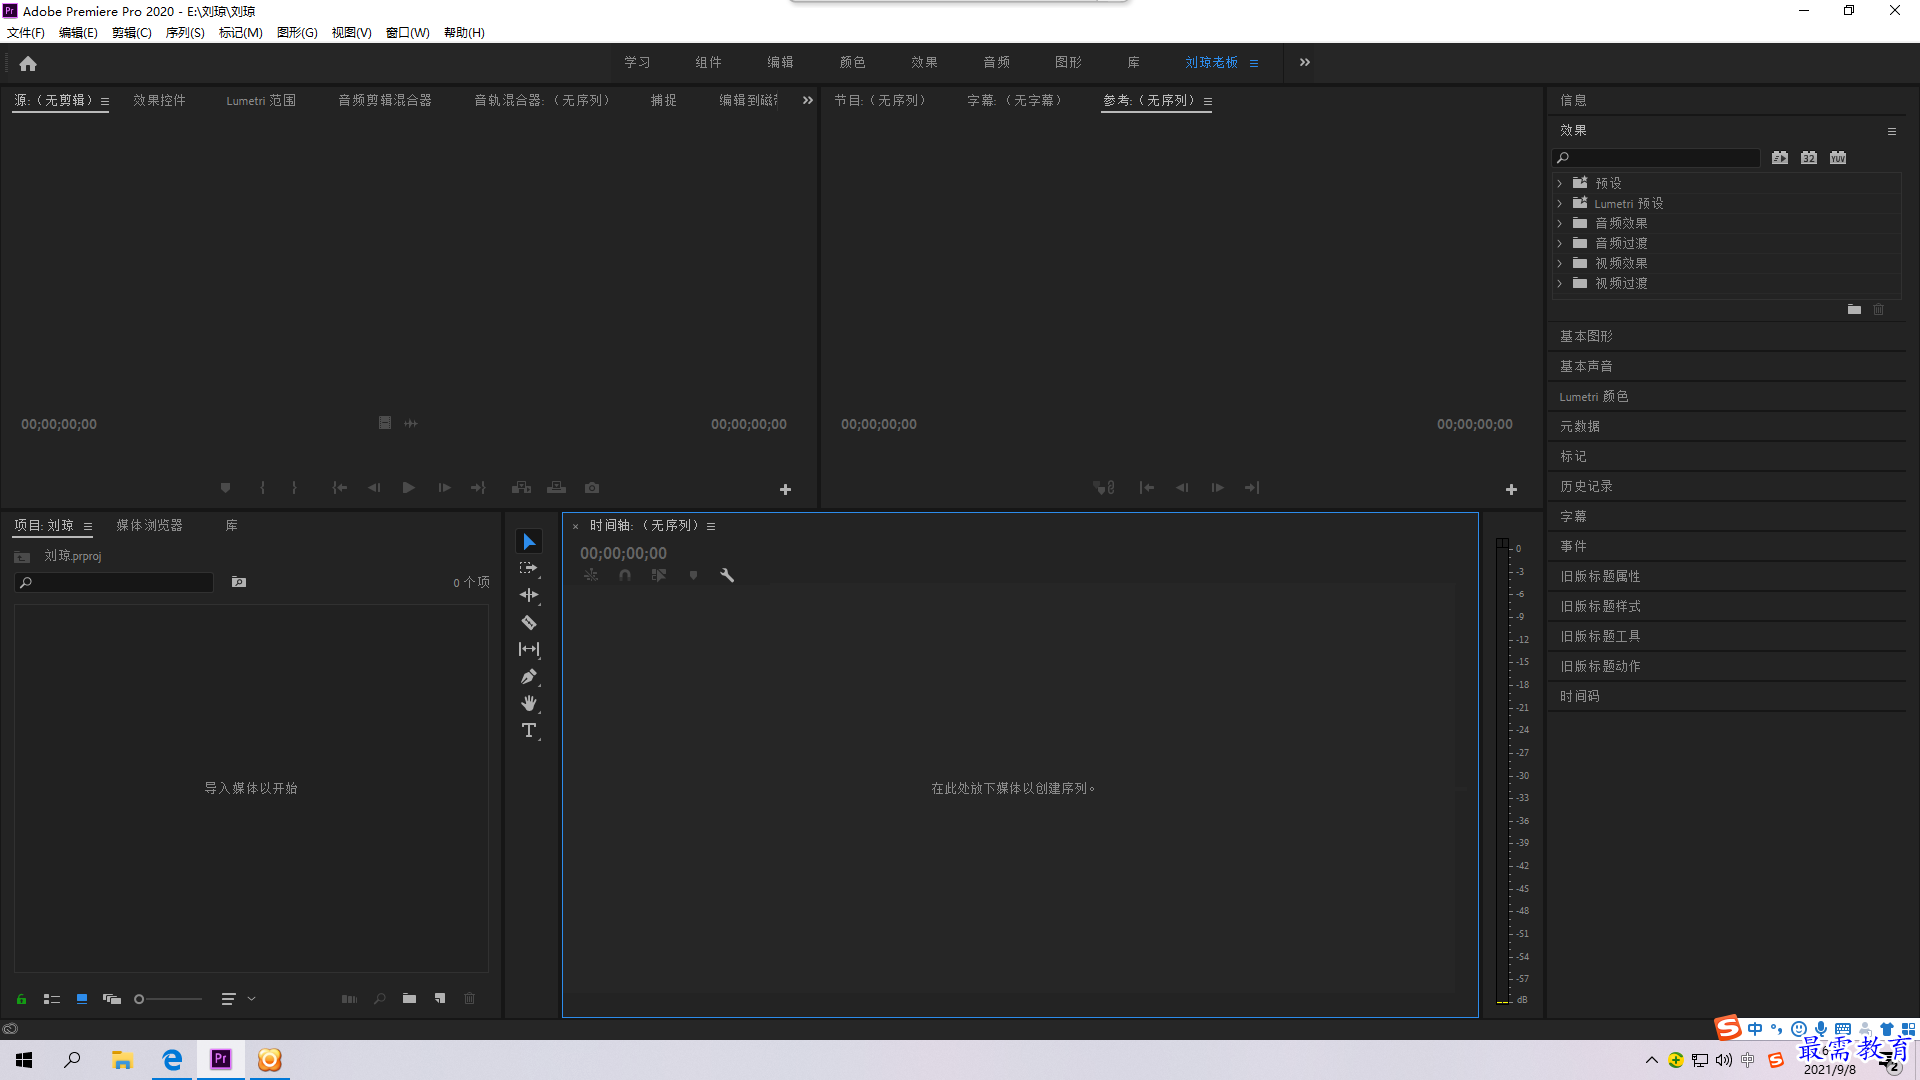Switch project panel to list view
Image resolution: width=1920 pixels, height=1080 pixels.
click(x=52, y=999)
